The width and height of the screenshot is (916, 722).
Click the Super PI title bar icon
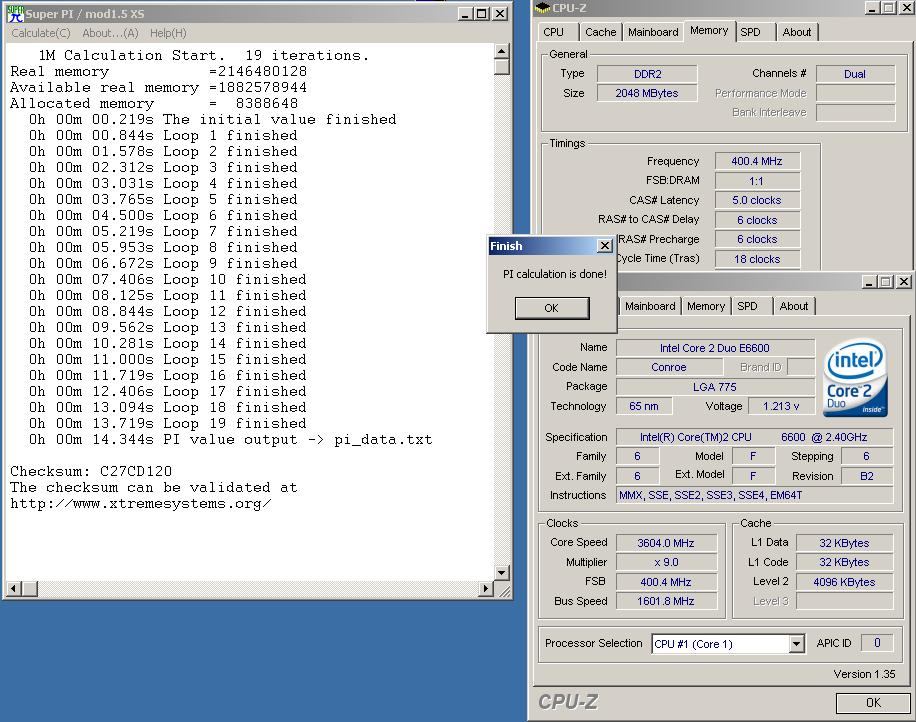[x=15, y=13]
